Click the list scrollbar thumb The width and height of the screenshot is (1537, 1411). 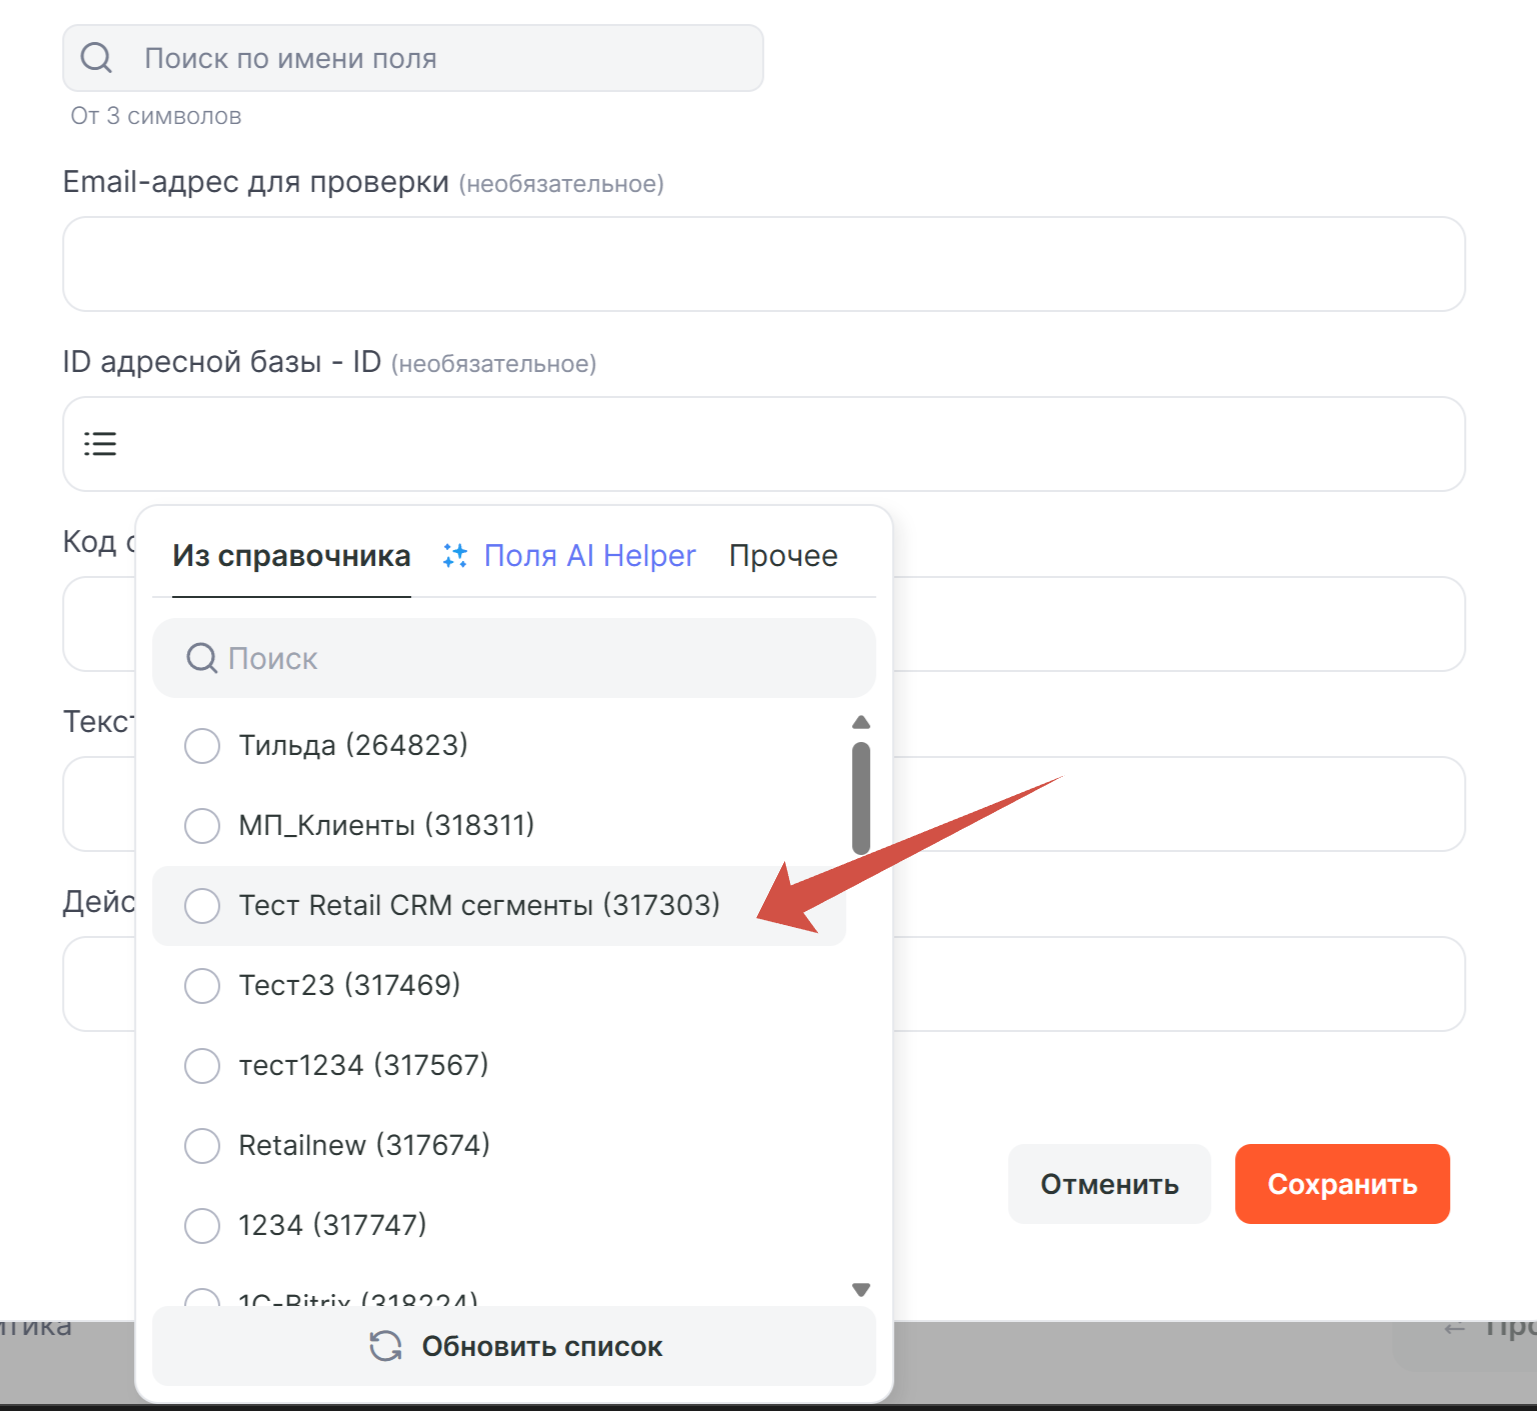coord(861,798)
